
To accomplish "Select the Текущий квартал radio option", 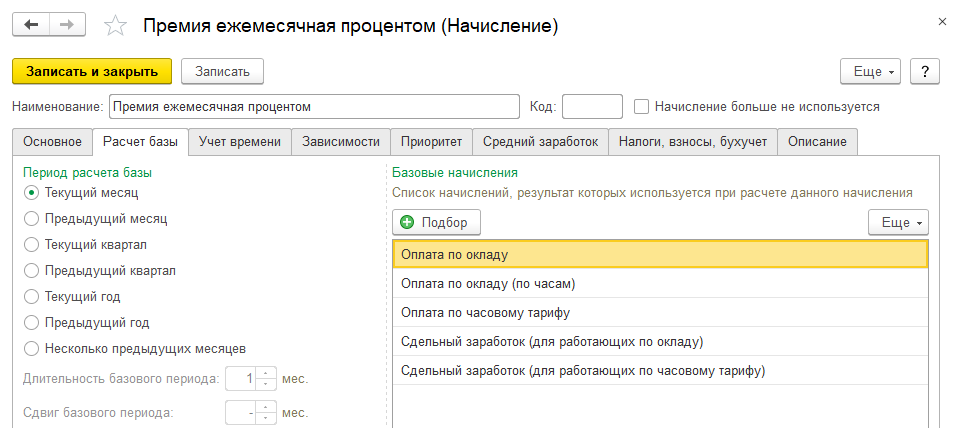I will click(32, 244).
